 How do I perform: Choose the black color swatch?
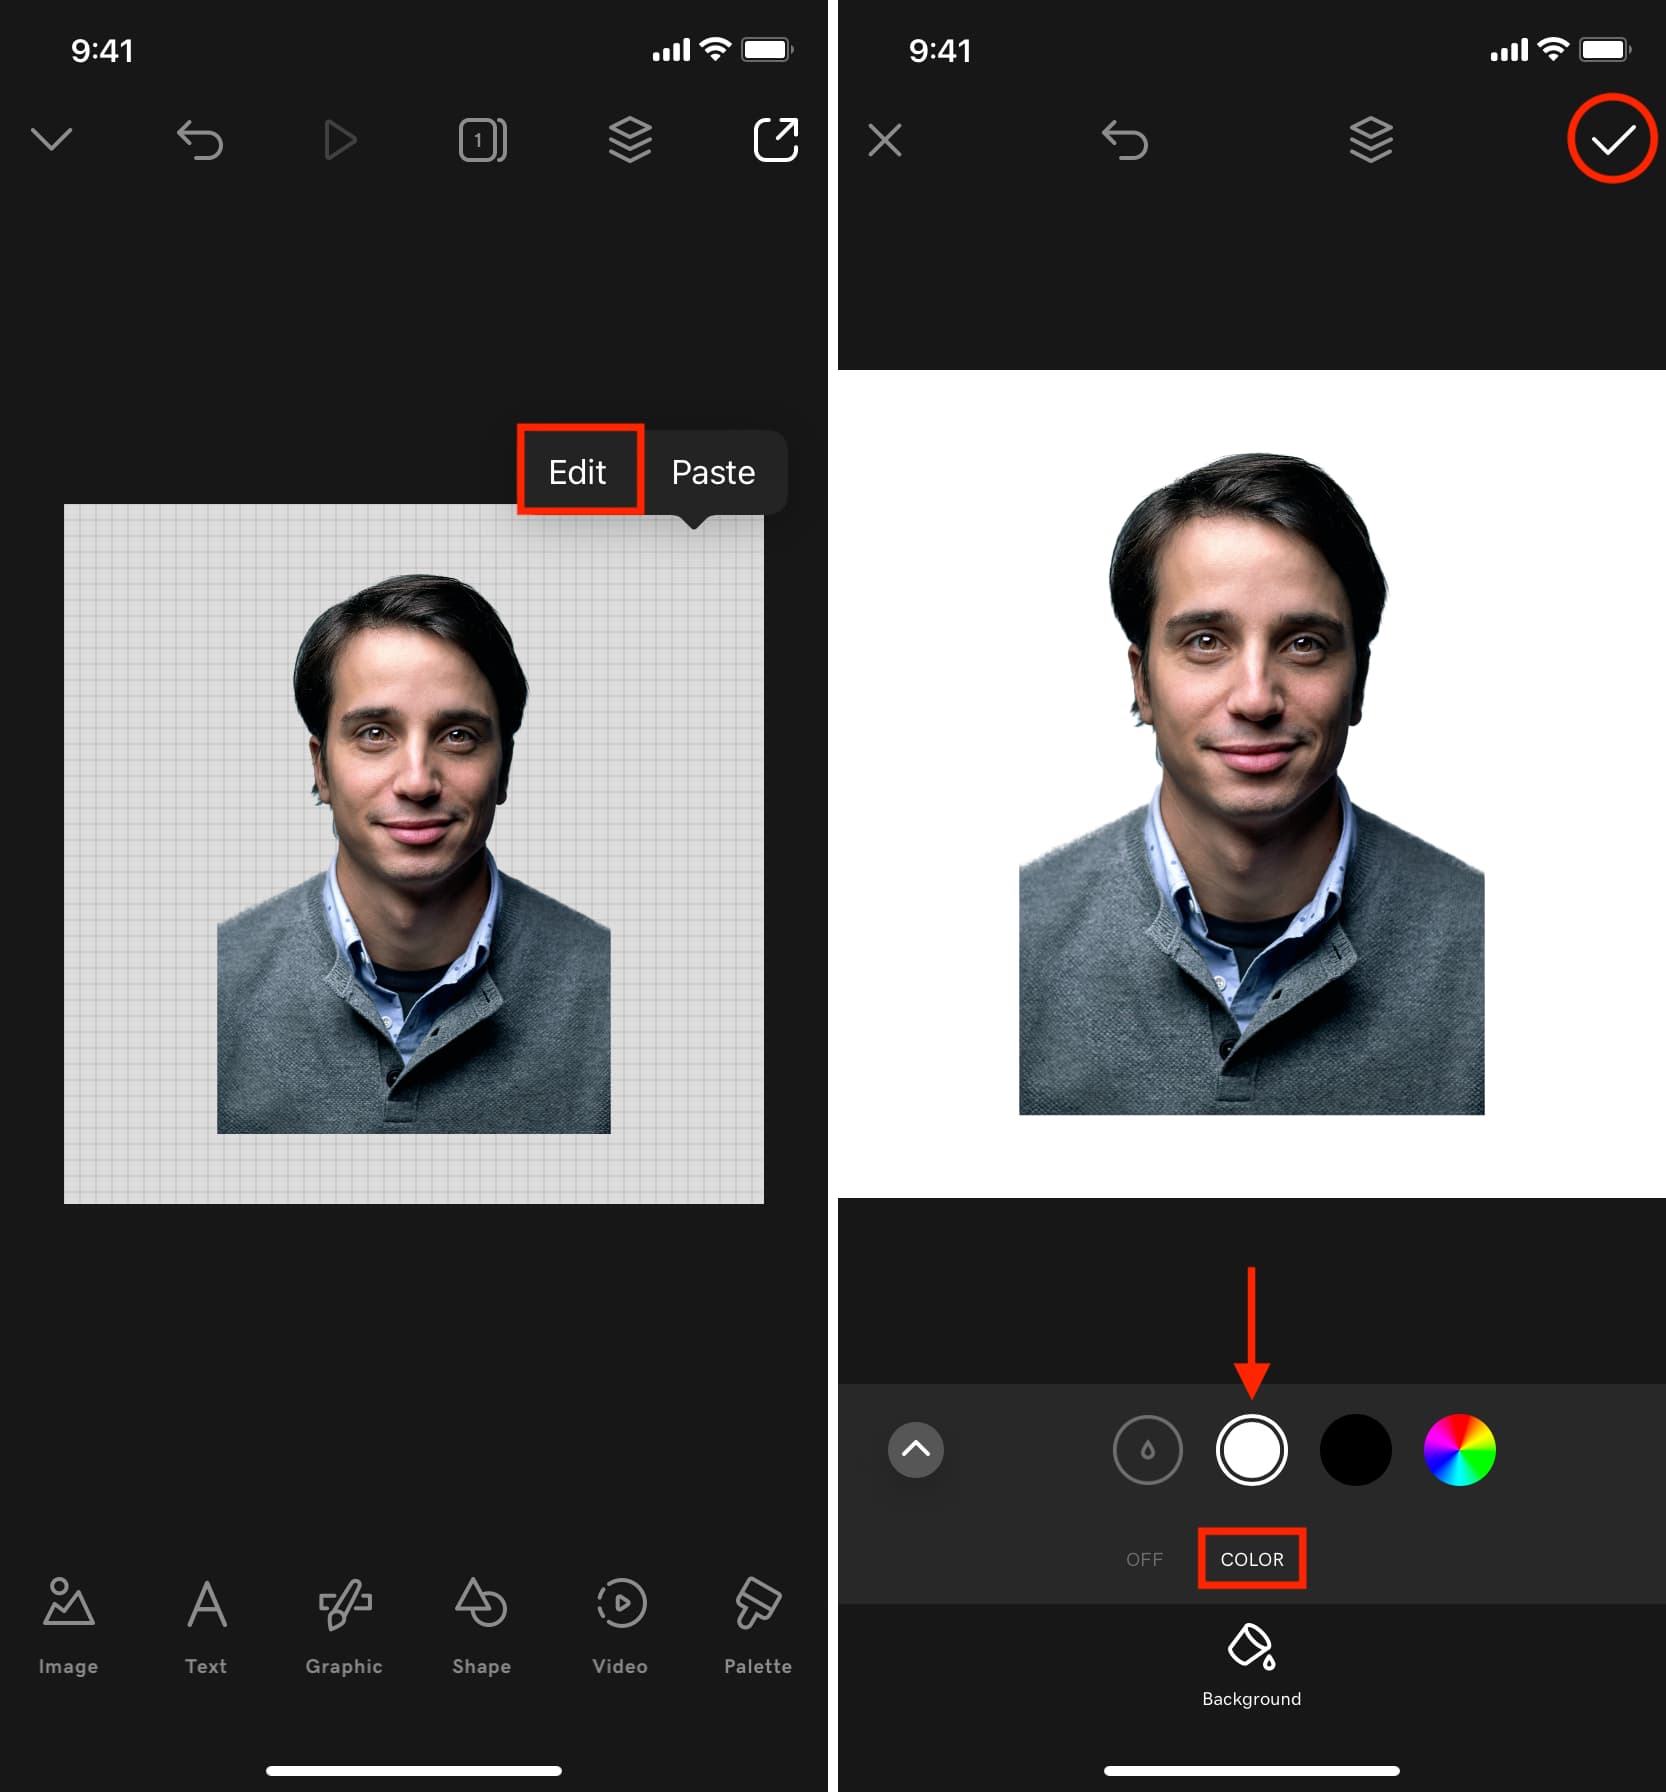(1356, 1450)
